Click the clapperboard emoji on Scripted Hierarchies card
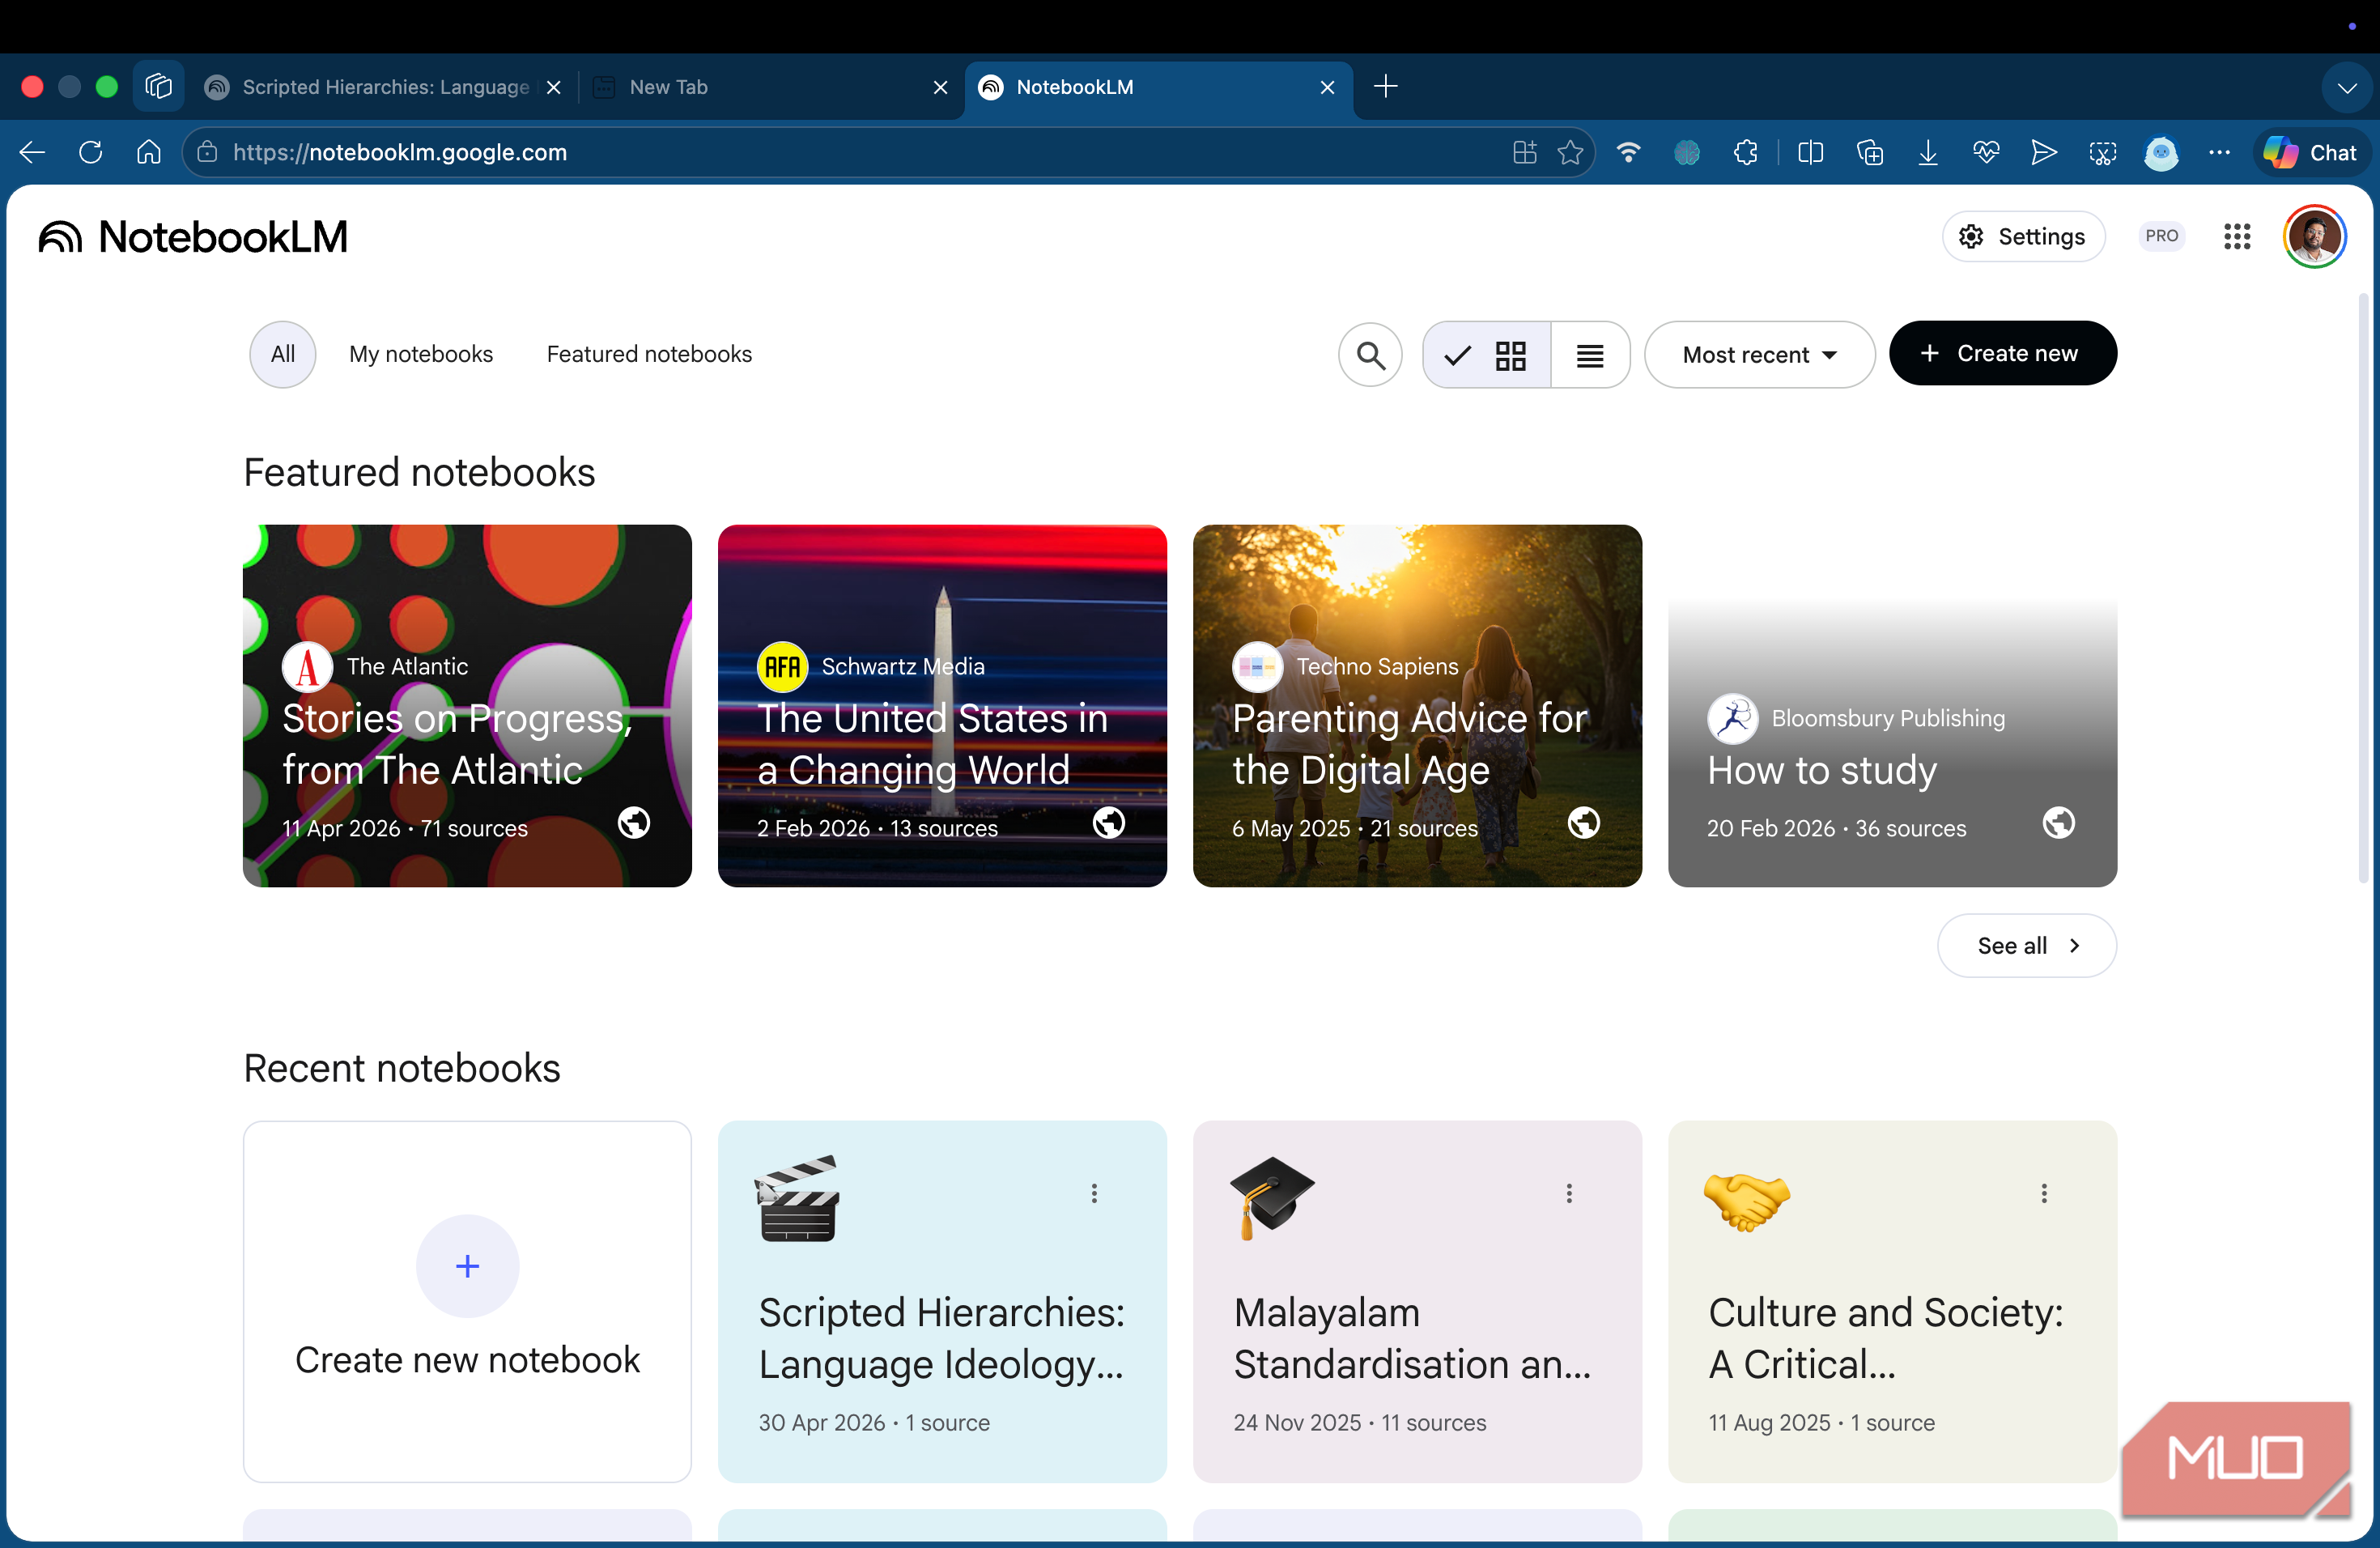2380x1548 pixels. pyautogui.click(x=797, y=1199)
